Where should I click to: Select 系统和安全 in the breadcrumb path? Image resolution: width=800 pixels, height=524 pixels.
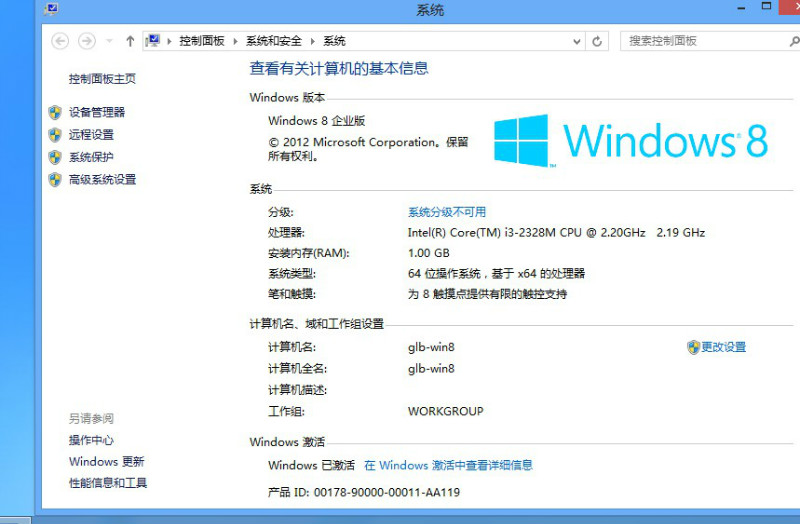(274, 41)
